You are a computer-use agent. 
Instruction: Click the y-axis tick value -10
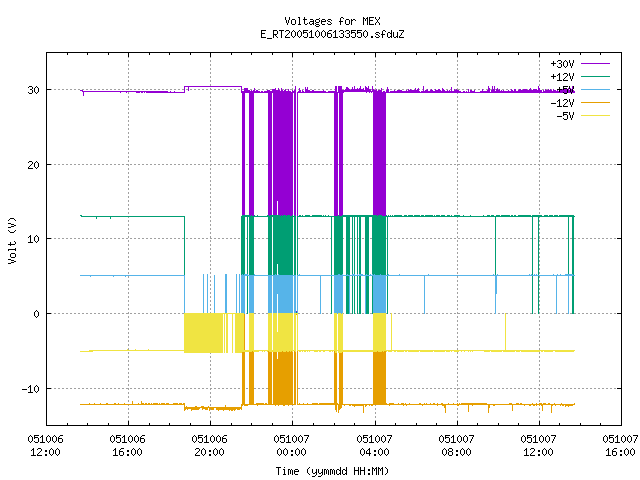[x=31, y=389]
